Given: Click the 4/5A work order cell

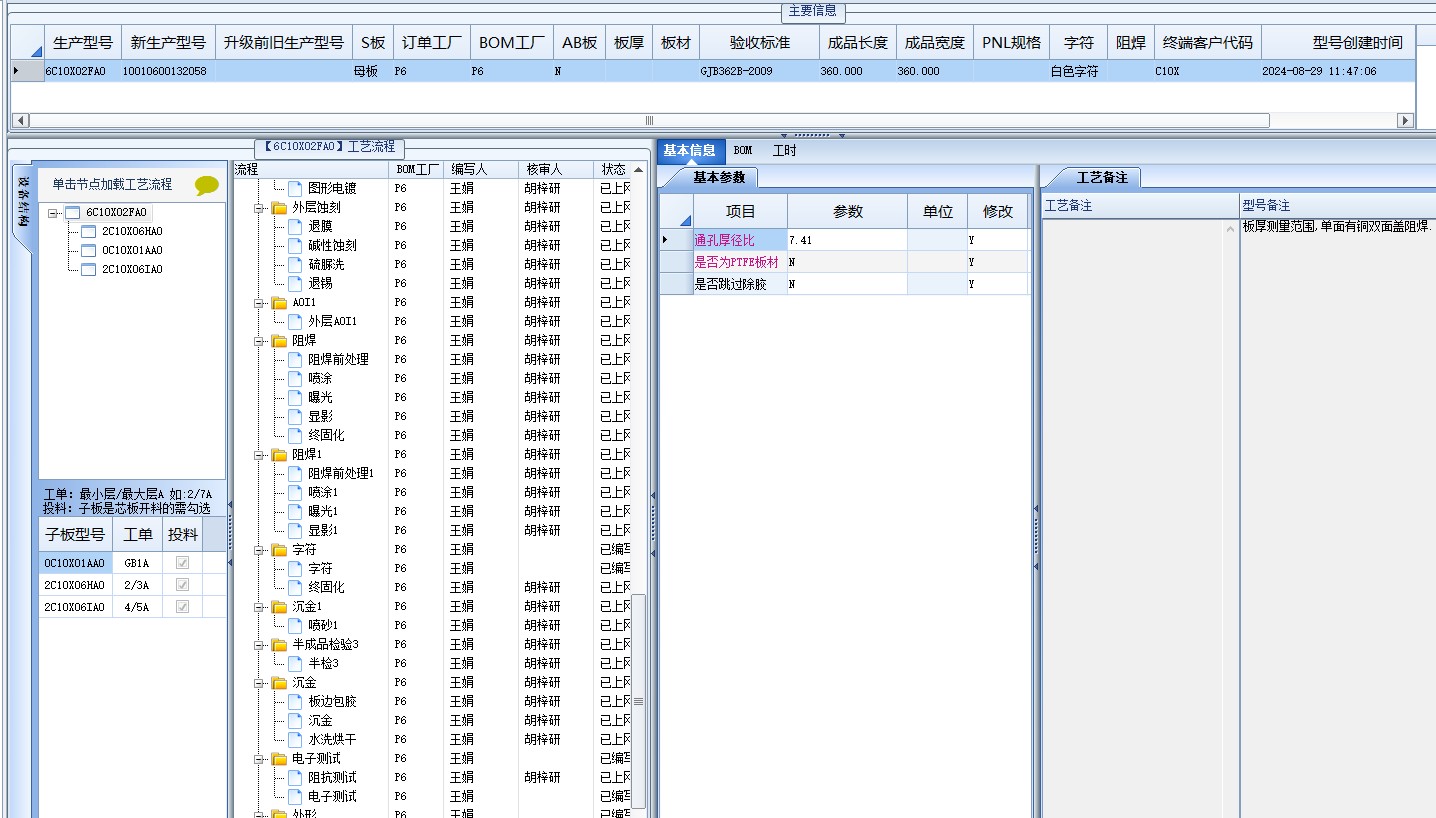Looking at the screenshot, I should coord(137,607).
